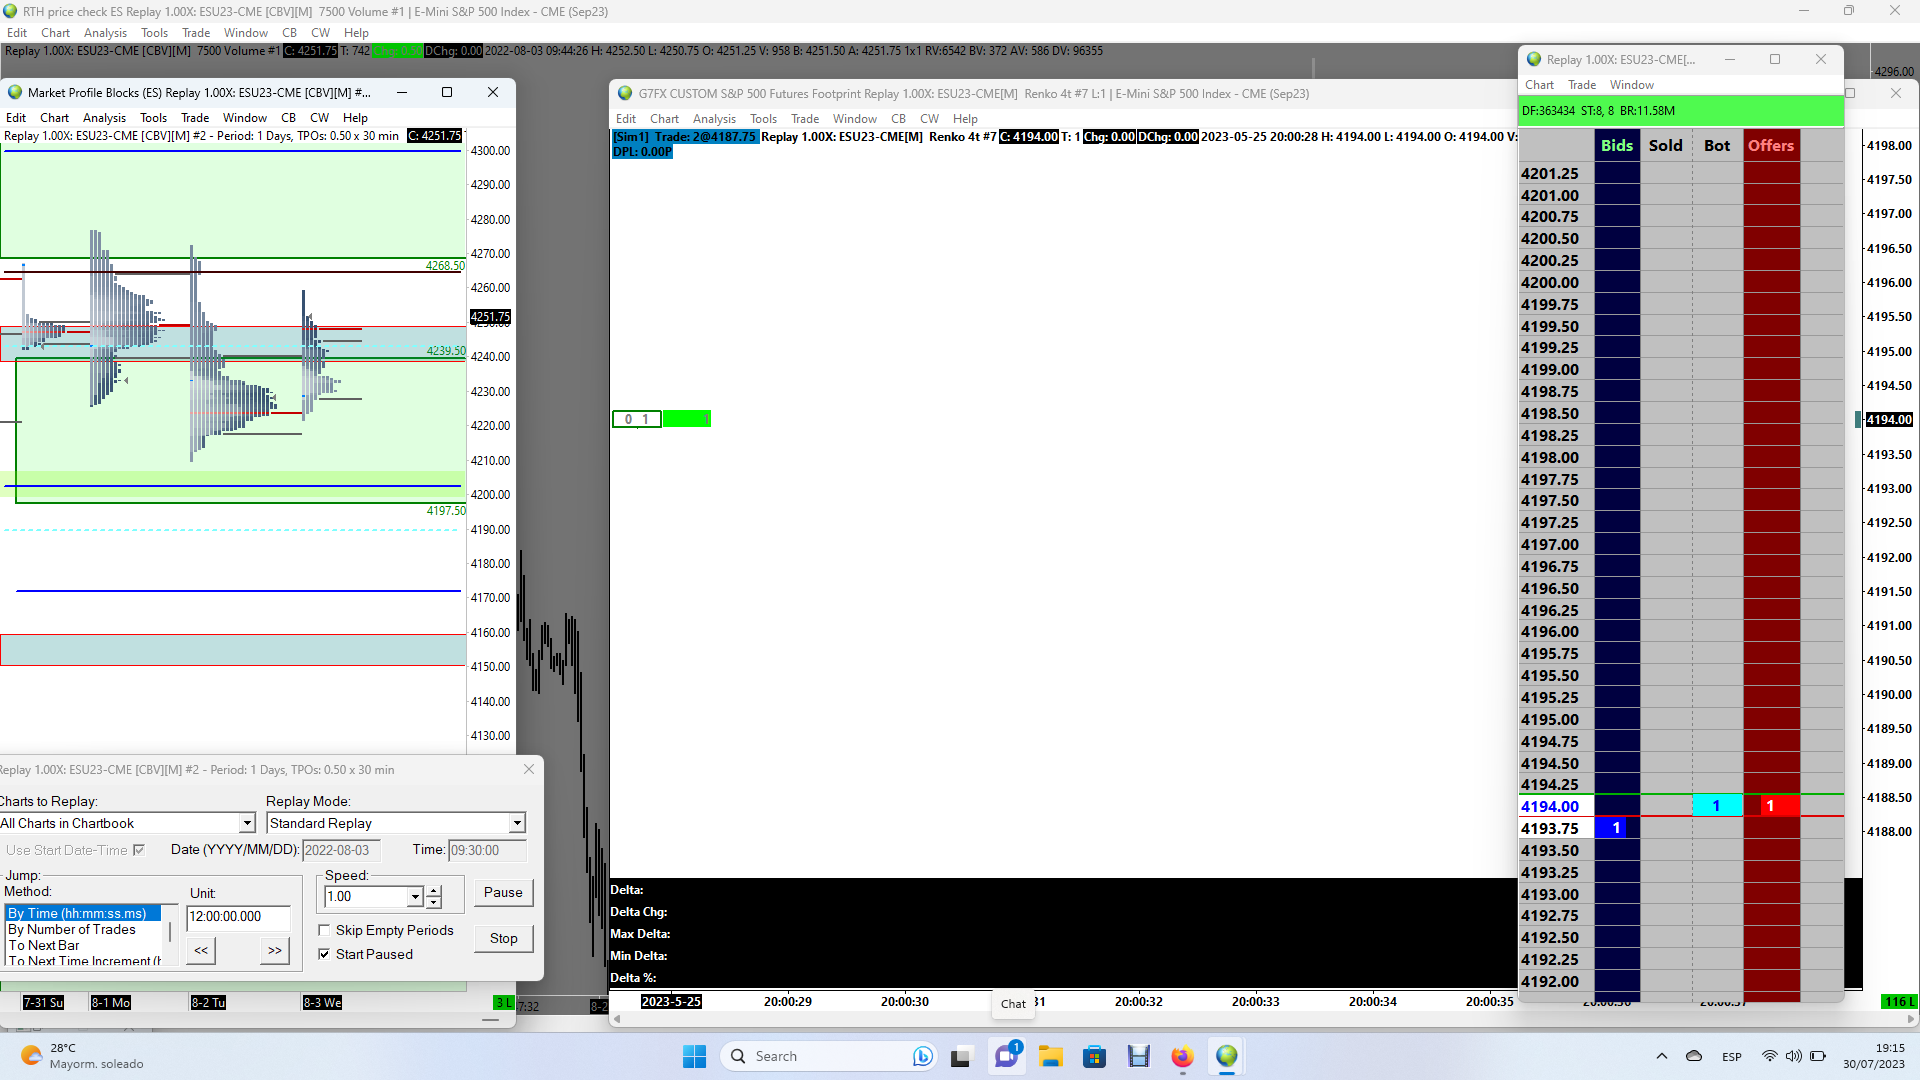
Task: Open Microsoft Store taskbar icon
Action: tap(1094, 1057)
